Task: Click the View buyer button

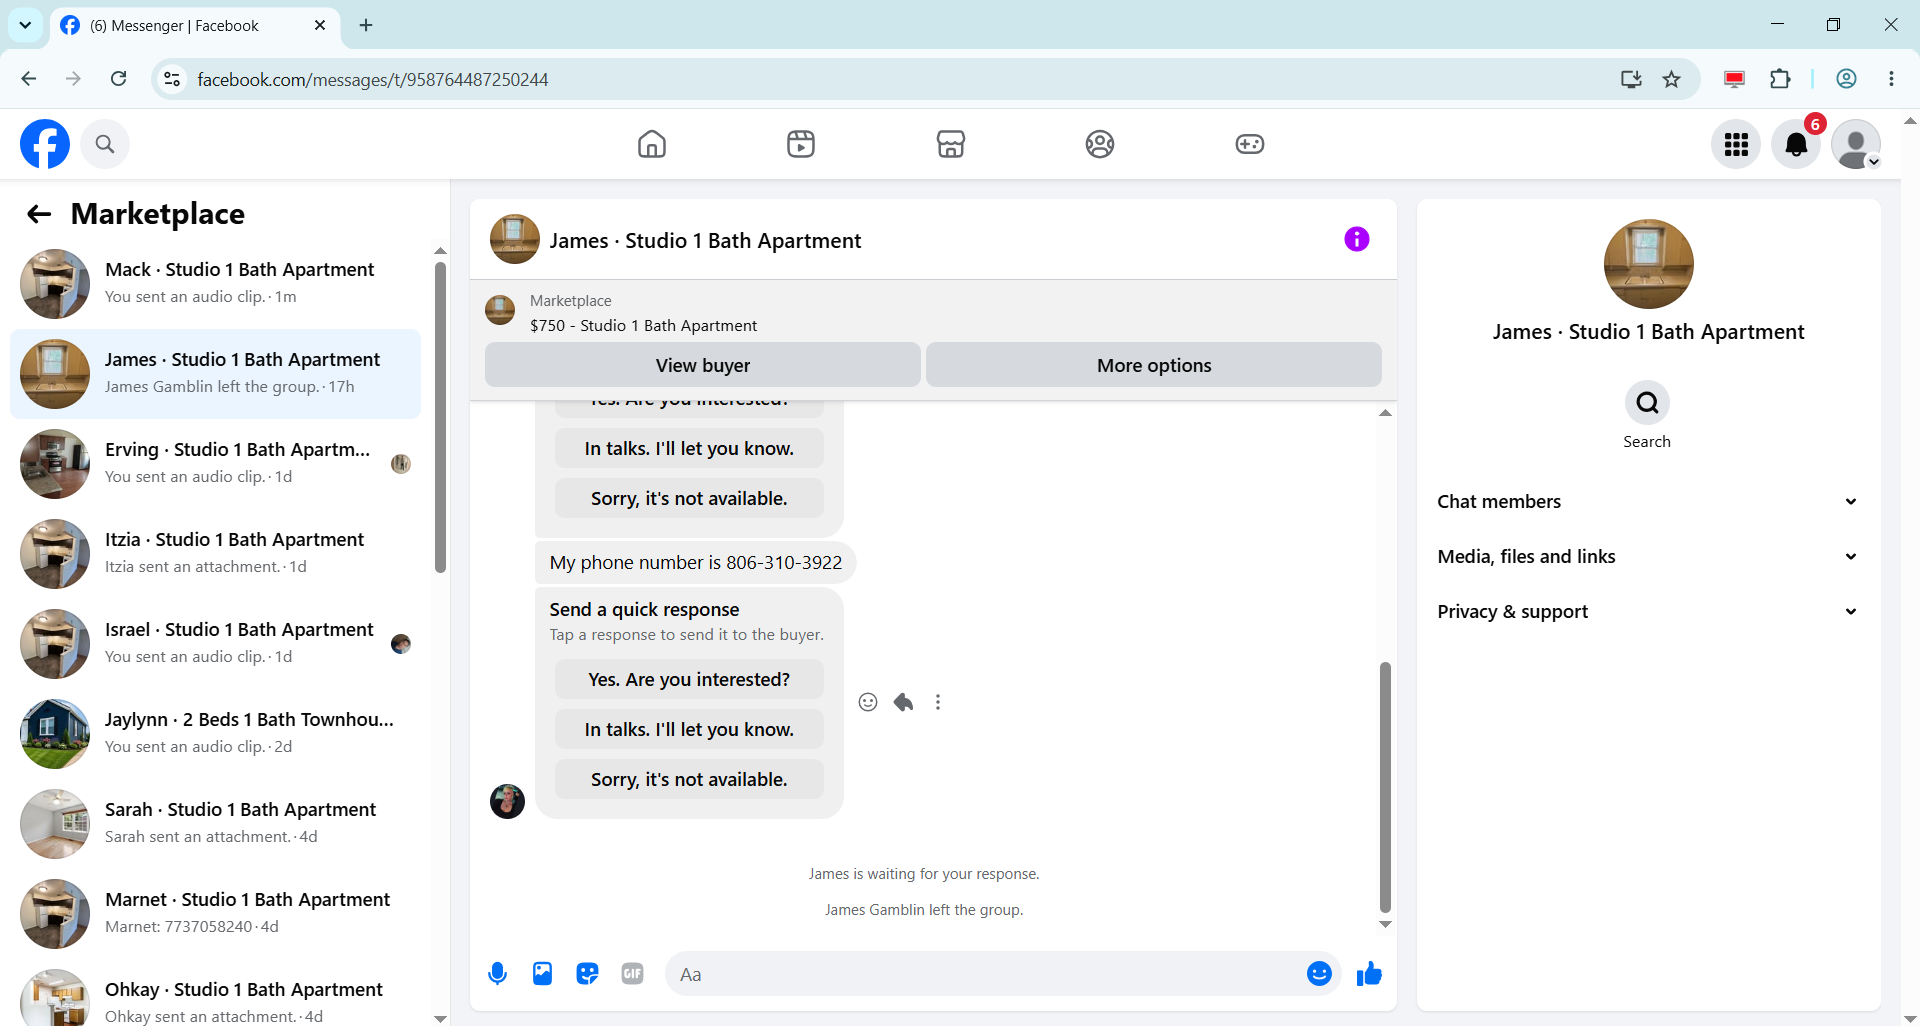Action: (703, 365)
